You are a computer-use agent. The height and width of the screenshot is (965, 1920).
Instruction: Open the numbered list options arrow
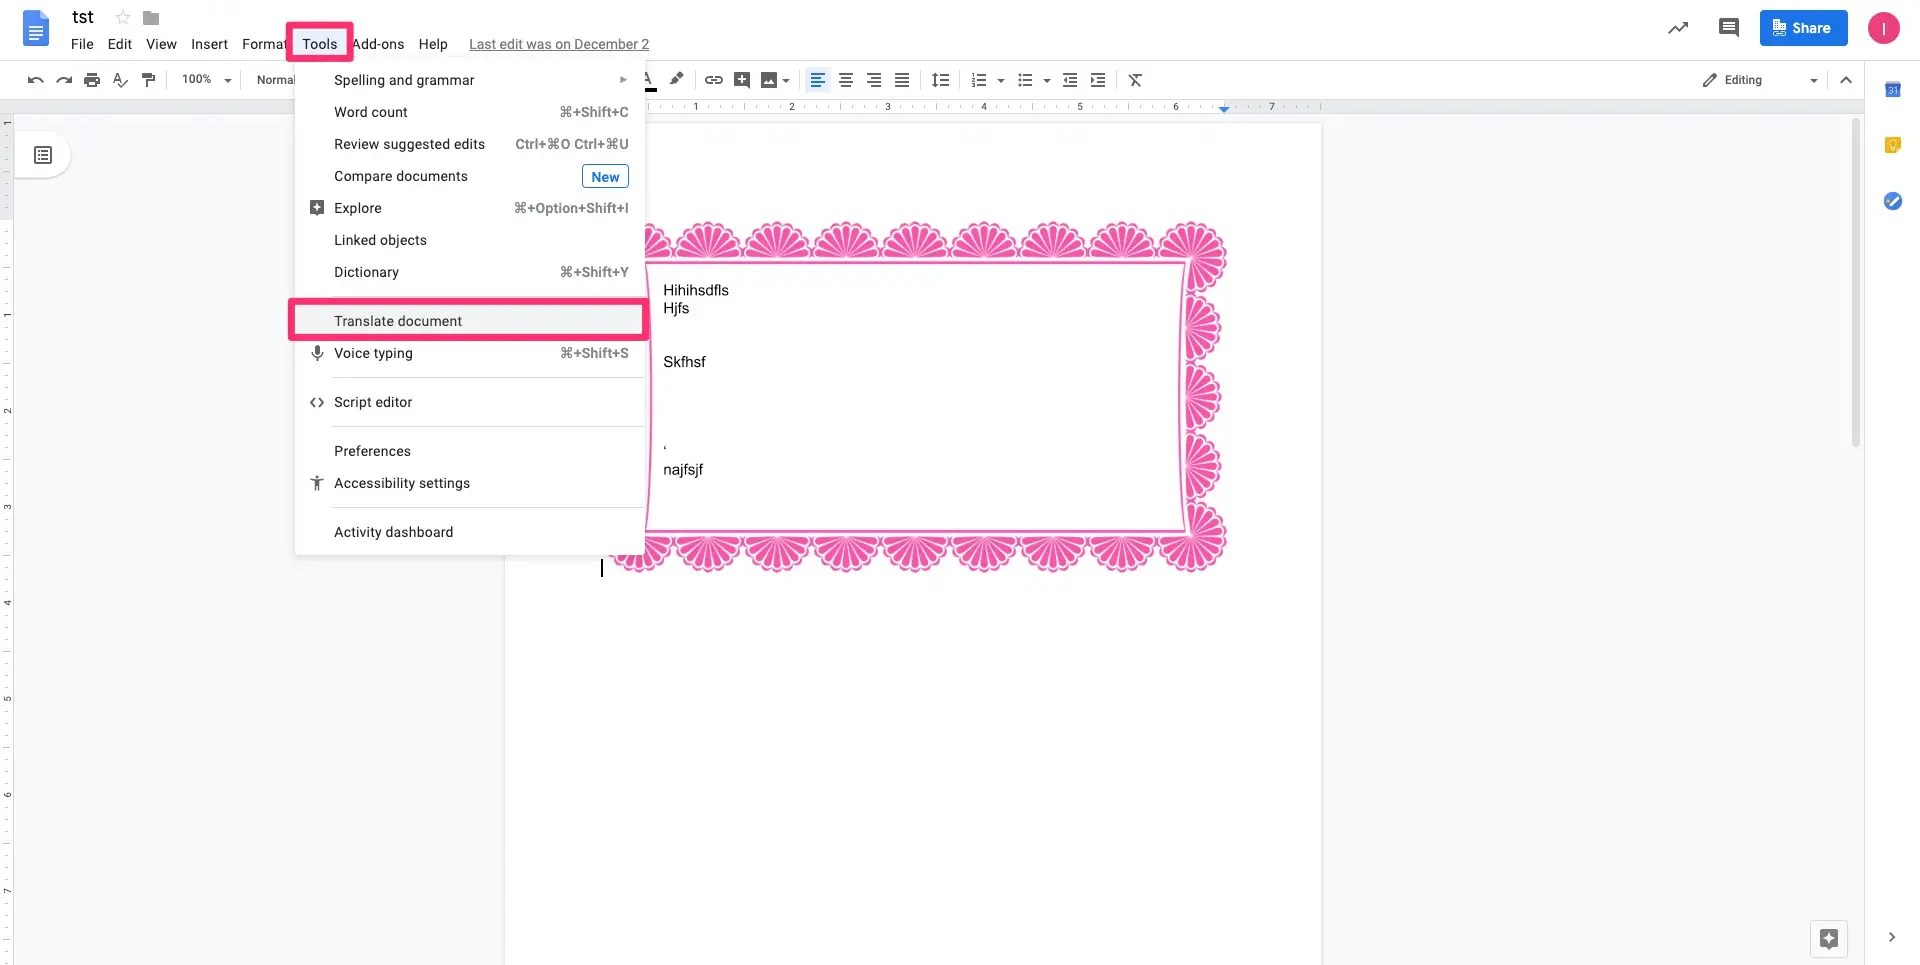1001,80
